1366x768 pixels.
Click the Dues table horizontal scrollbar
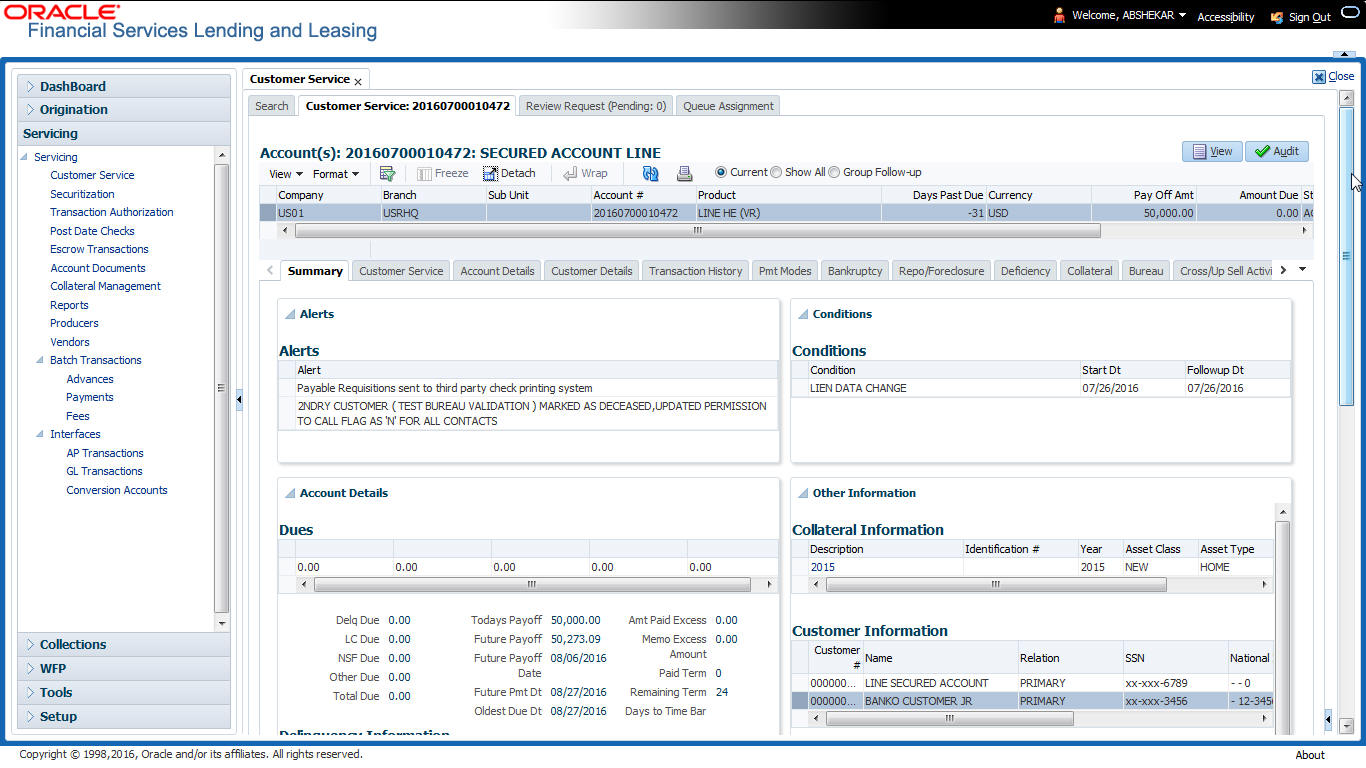pyautogui.click(x=531, y=584)
